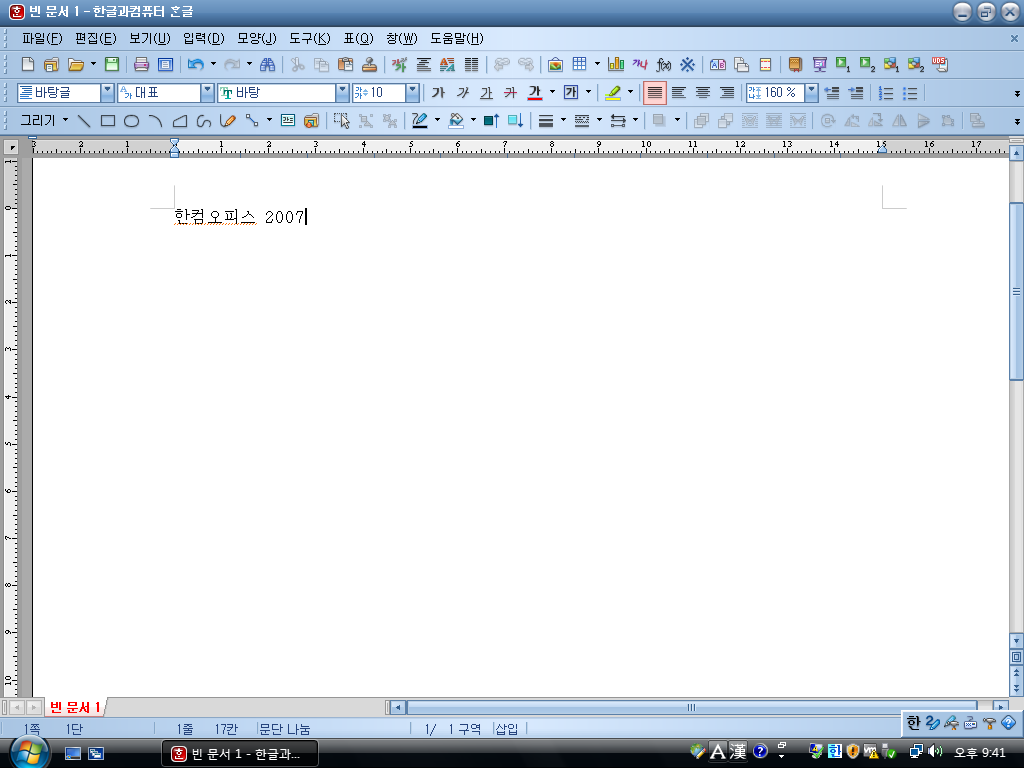The image size is (1024, 768).
Task: Select the 빈 문서 1 document tab
Action: pyautogui.click(x=74, y=707)
